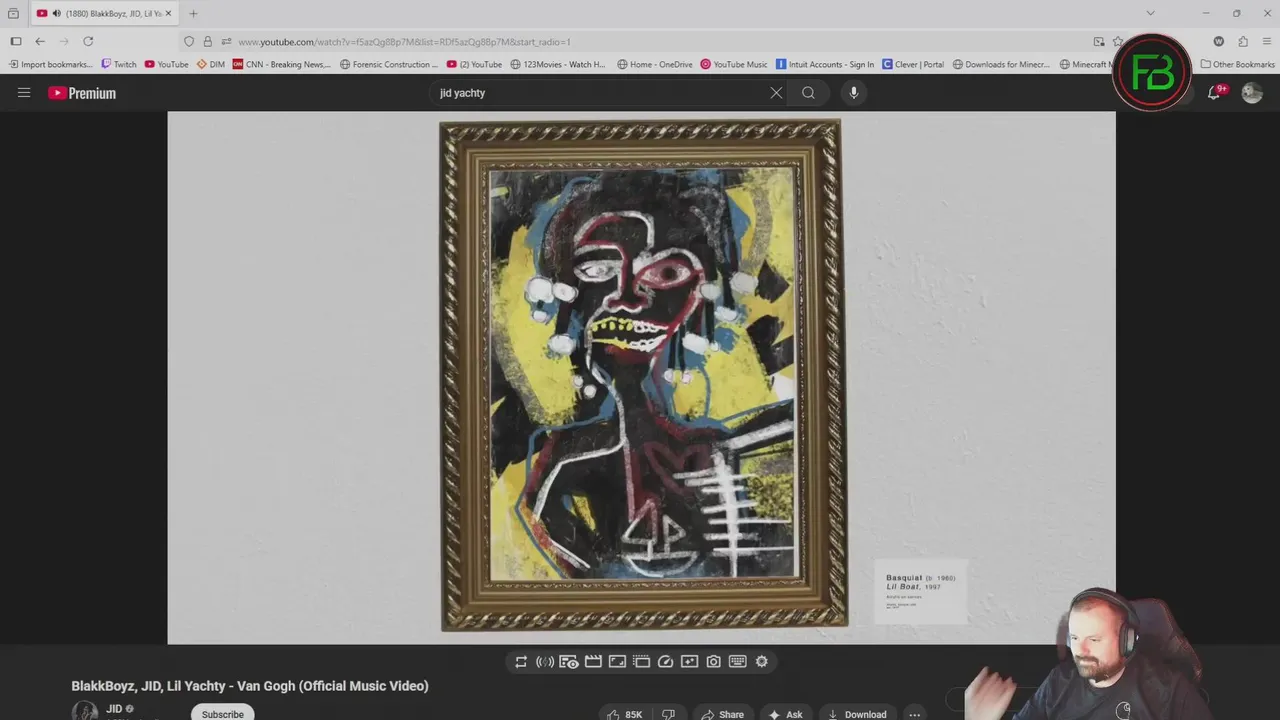This screenshot has width=1280, height=720.
Task: Open the site lock security icon
Action: (x=207, y=42)
